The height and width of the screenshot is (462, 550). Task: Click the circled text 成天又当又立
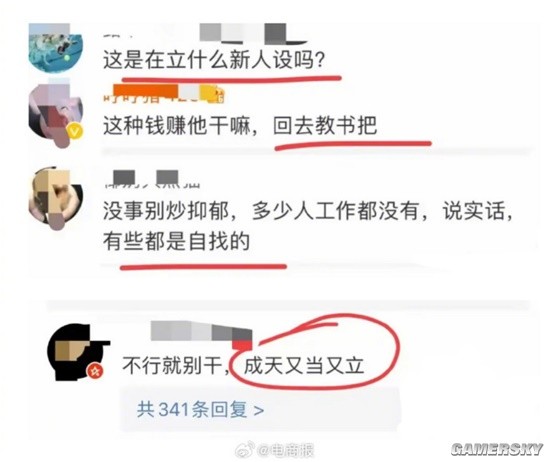[304, 366]
